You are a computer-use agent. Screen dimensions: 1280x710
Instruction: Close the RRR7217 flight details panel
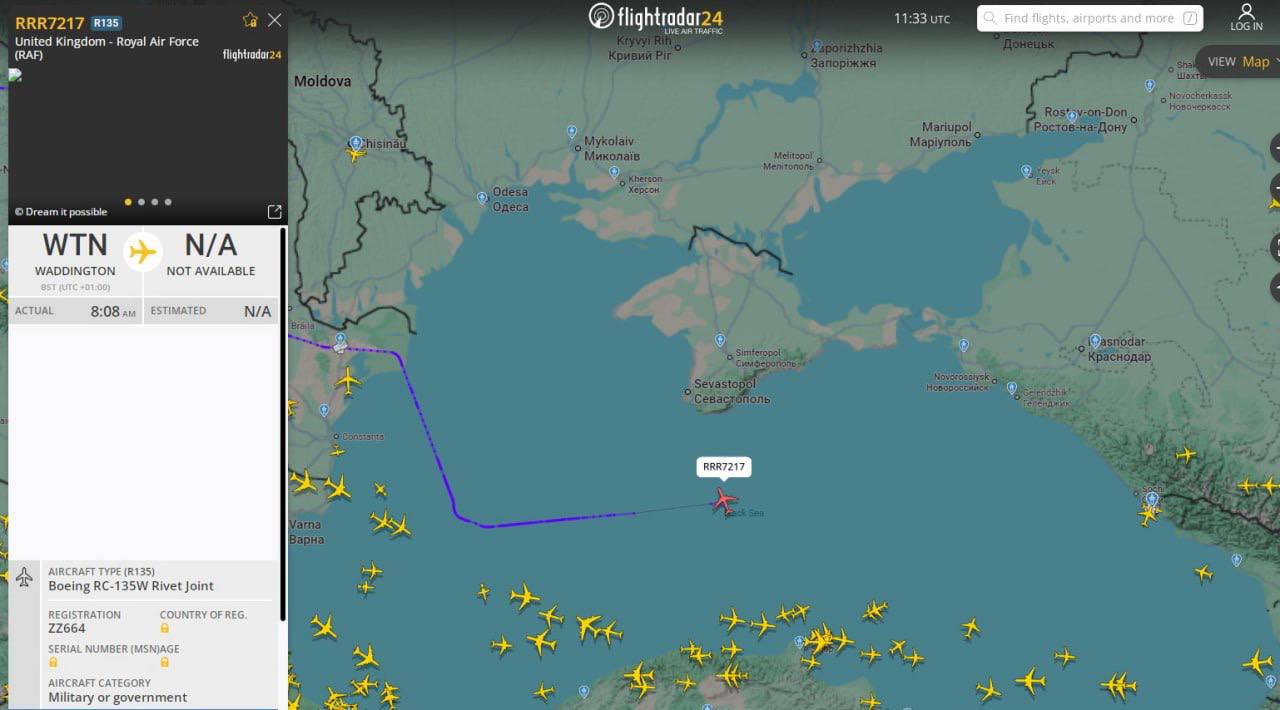click(x=274, y=20)
